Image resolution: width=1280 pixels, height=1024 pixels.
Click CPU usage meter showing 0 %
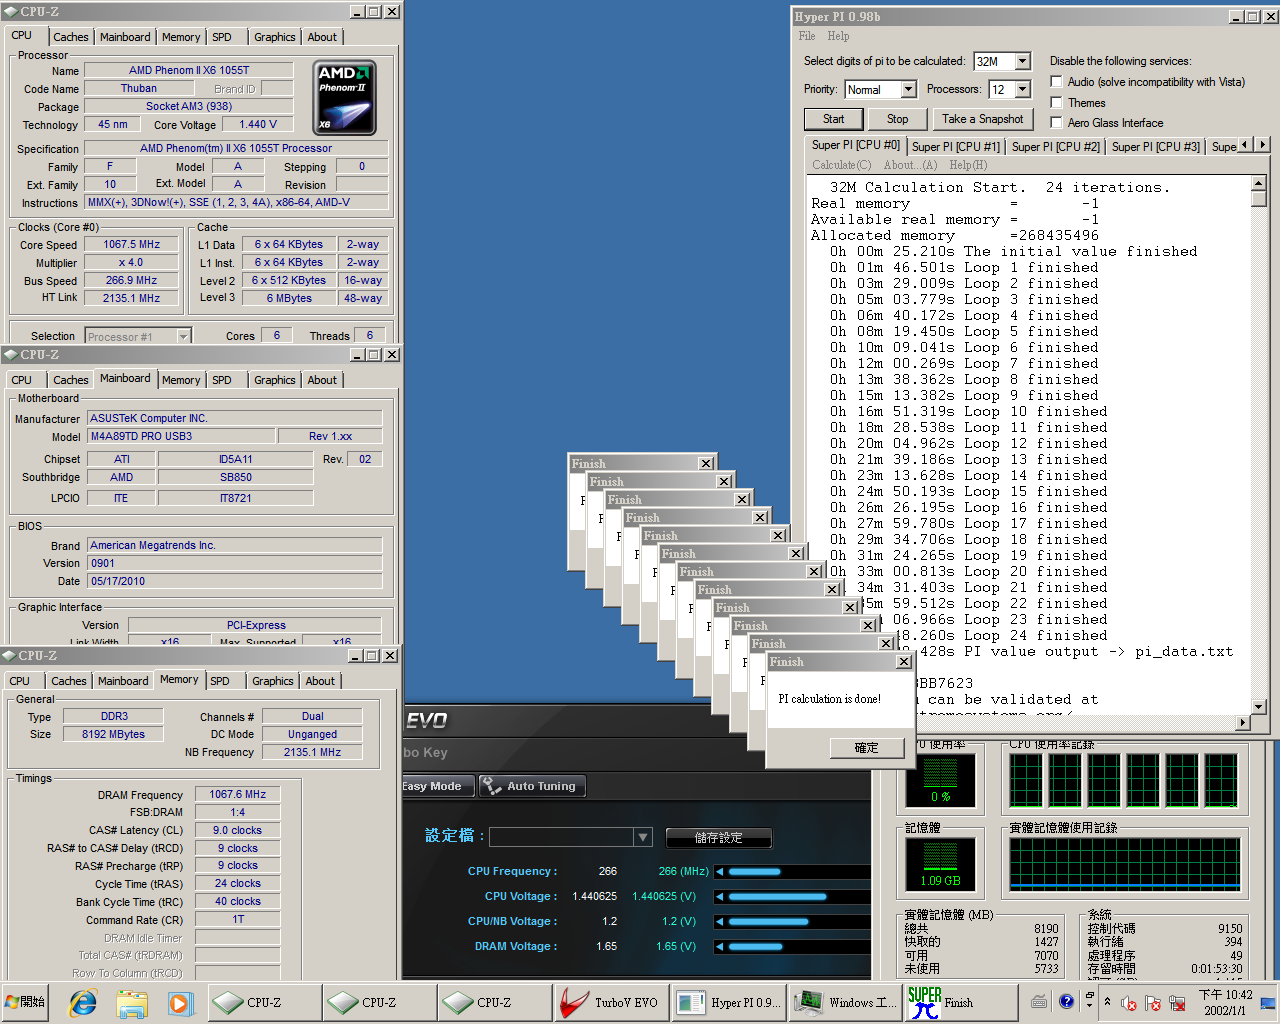pyautogui.click(x=940, y=779)
